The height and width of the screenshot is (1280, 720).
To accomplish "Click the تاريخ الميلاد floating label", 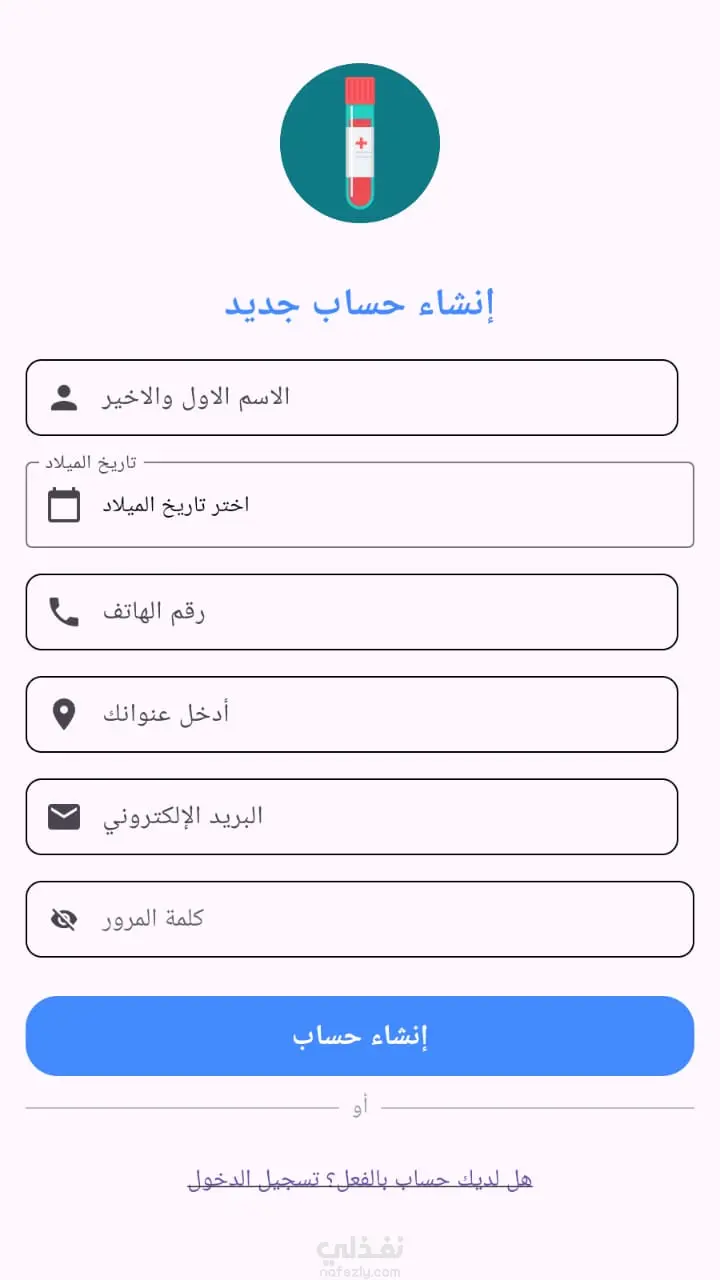I will (90, 462).
